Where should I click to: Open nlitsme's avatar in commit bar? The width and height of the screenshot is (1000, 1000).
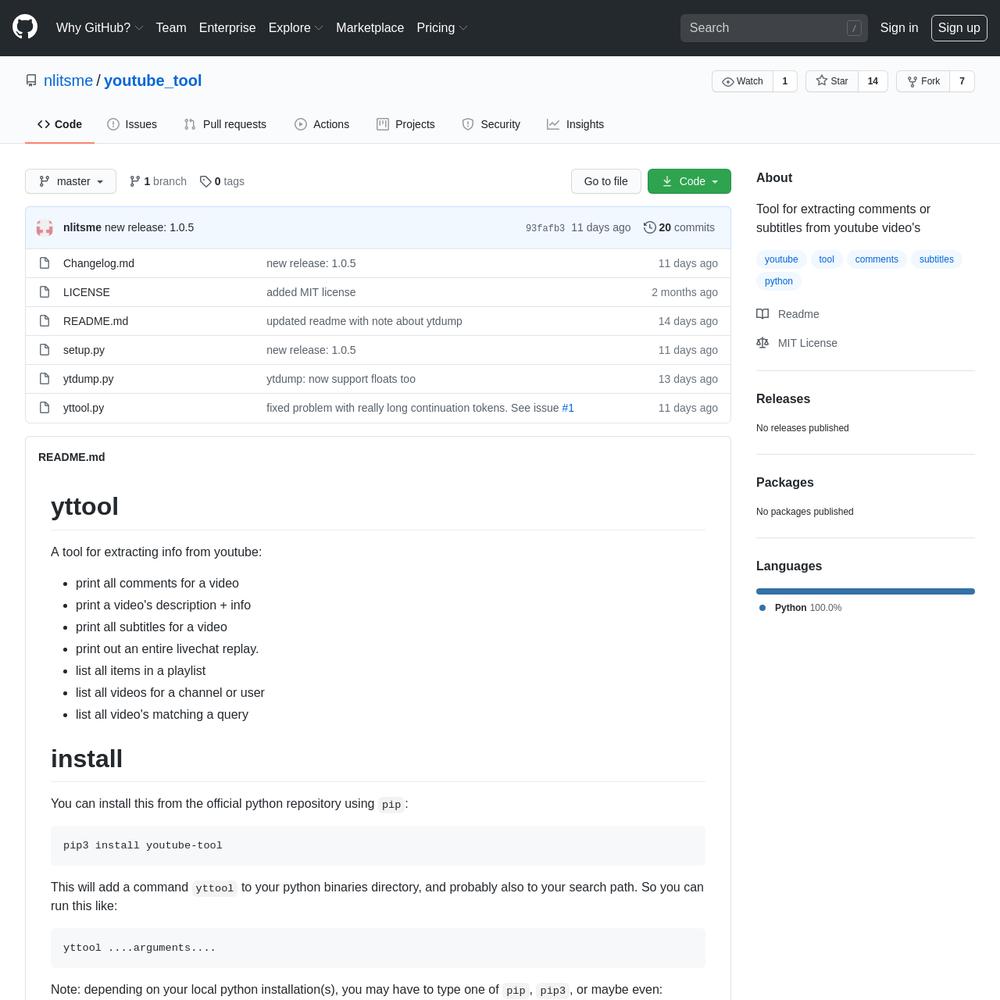(45, 228)
